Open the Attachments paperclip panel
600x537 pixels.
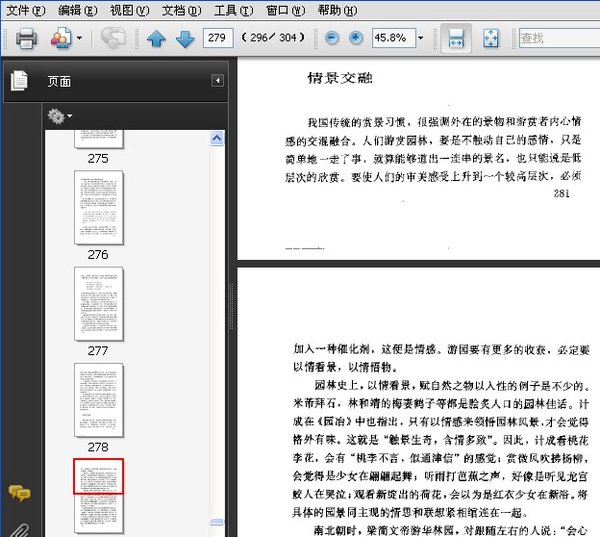pos(19,527)
